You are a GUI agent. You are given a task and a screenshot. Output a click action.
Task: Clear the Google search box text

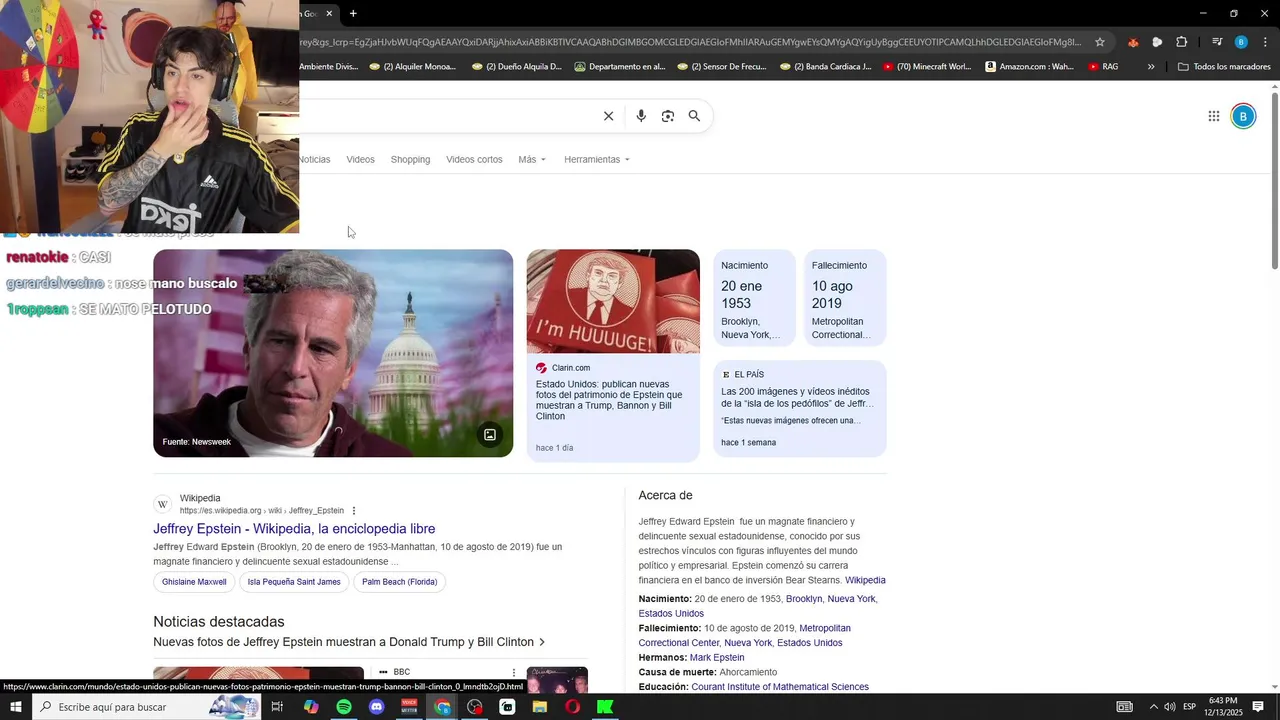coord(608,116)
